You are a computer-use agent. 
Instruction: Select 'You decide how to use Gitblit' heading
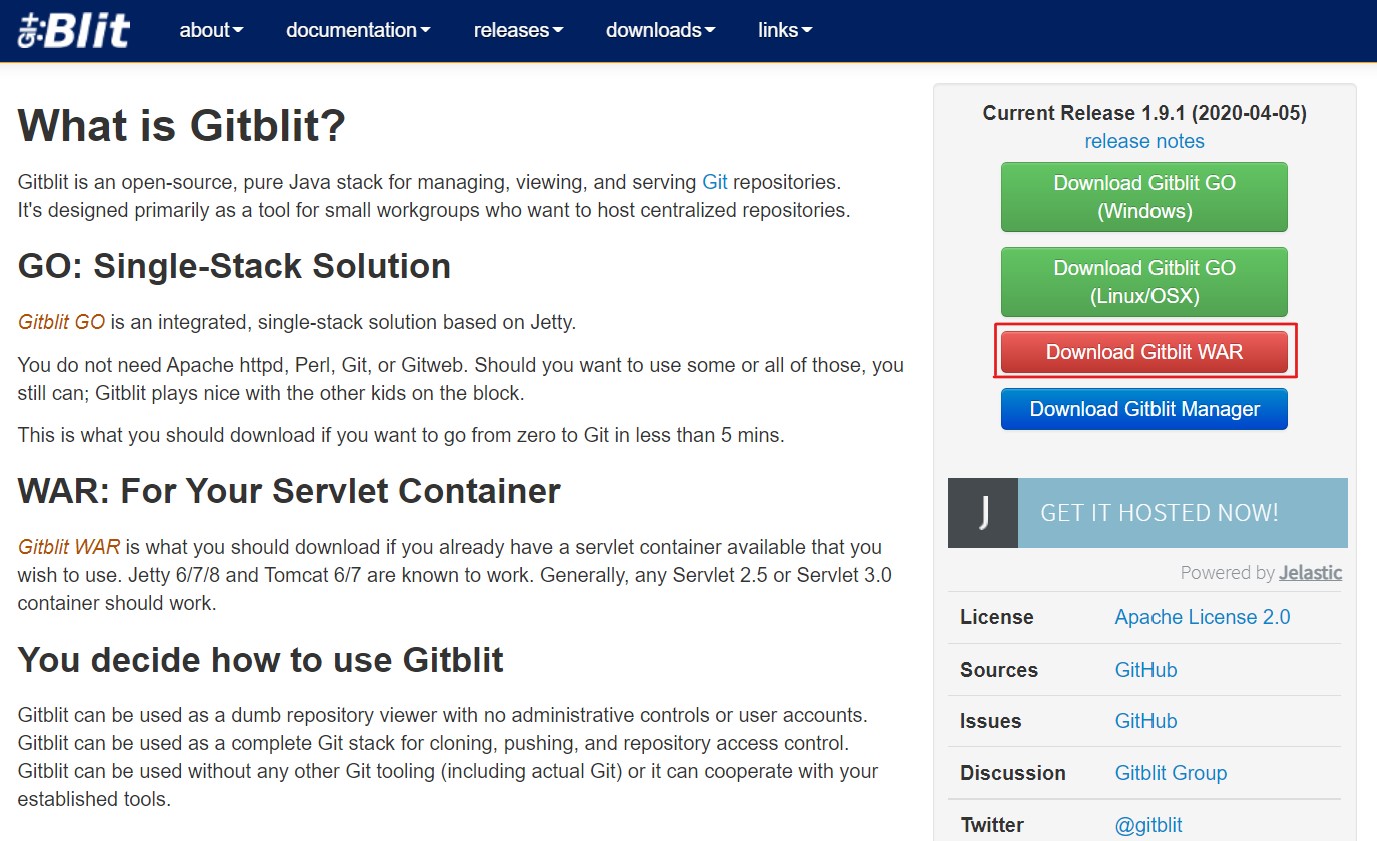point(260,660)
